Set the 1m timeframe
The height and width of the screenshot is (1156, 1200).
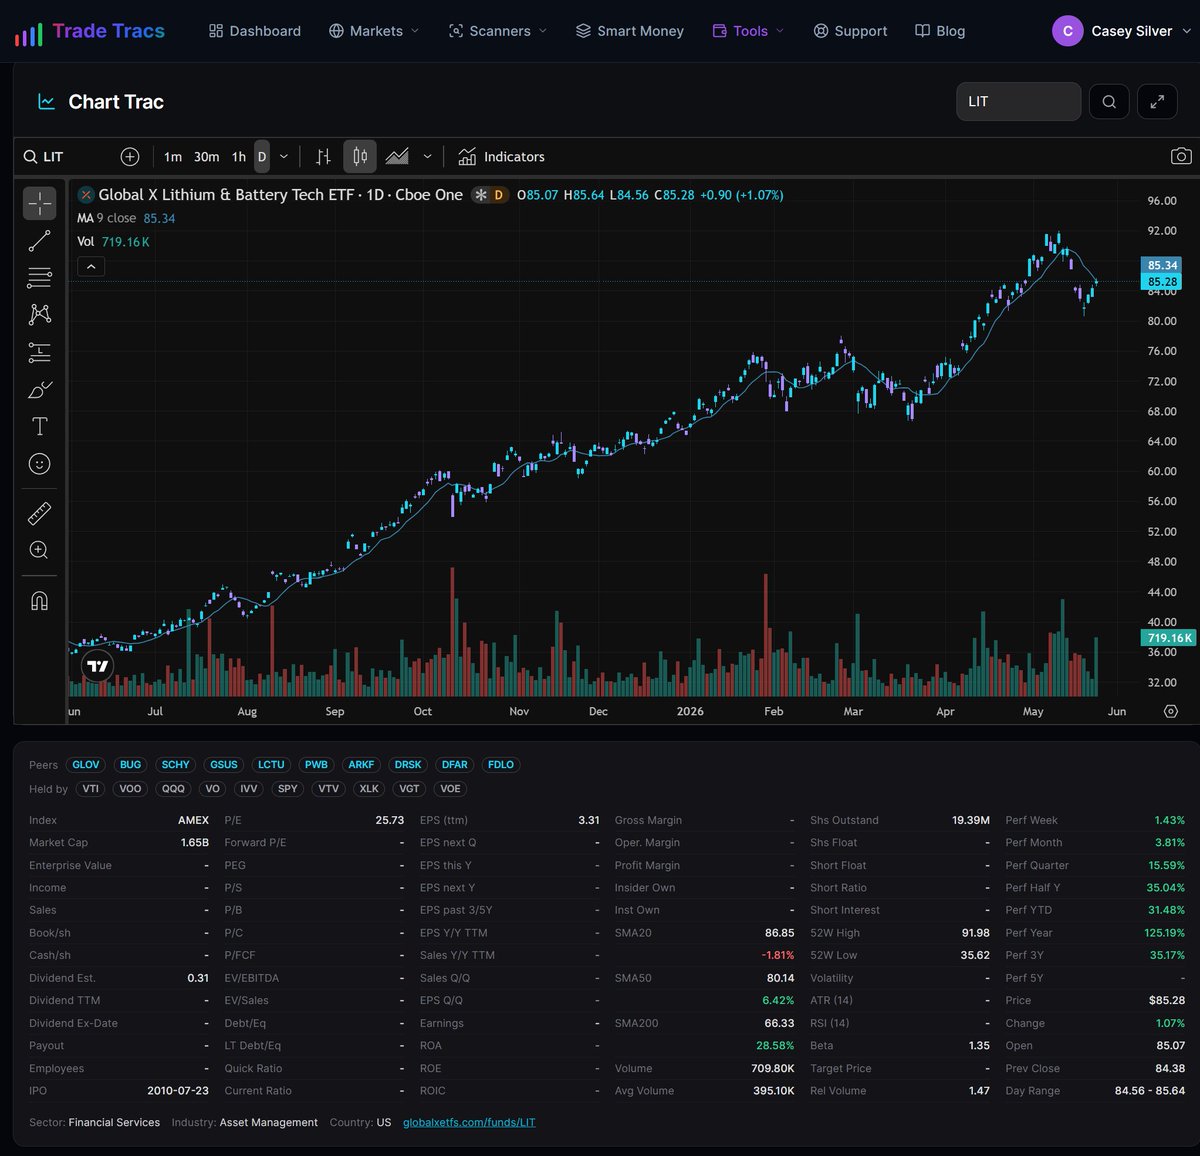pyautogui.click(x=173, y=157)
